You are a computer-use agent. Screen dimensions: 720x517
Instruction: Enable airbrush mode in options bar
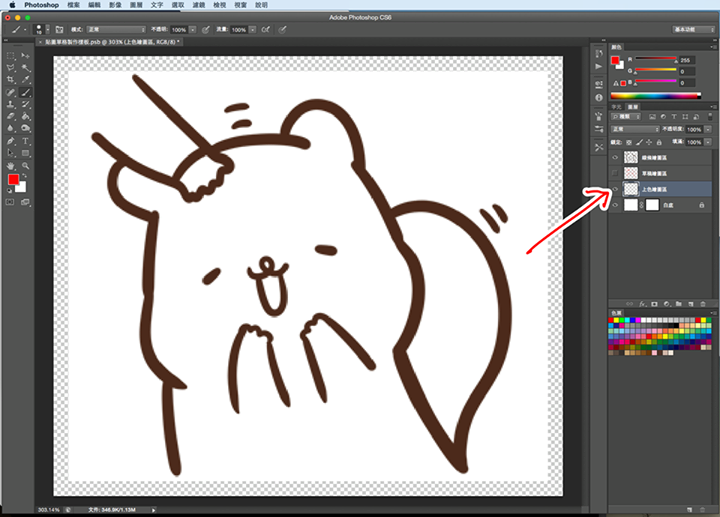click(266, 29)
